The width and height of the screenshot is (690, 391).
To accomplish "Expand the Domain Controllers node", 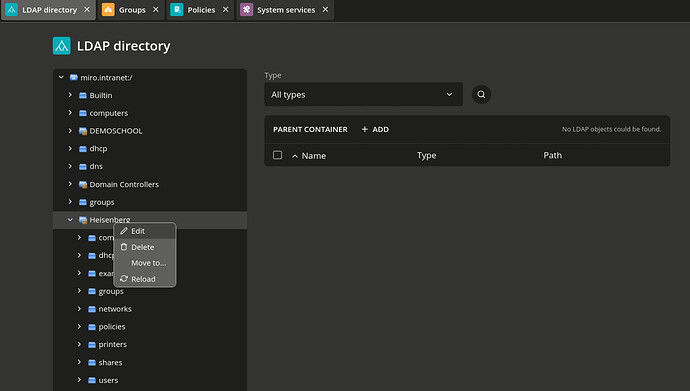I will coord(70,184).
